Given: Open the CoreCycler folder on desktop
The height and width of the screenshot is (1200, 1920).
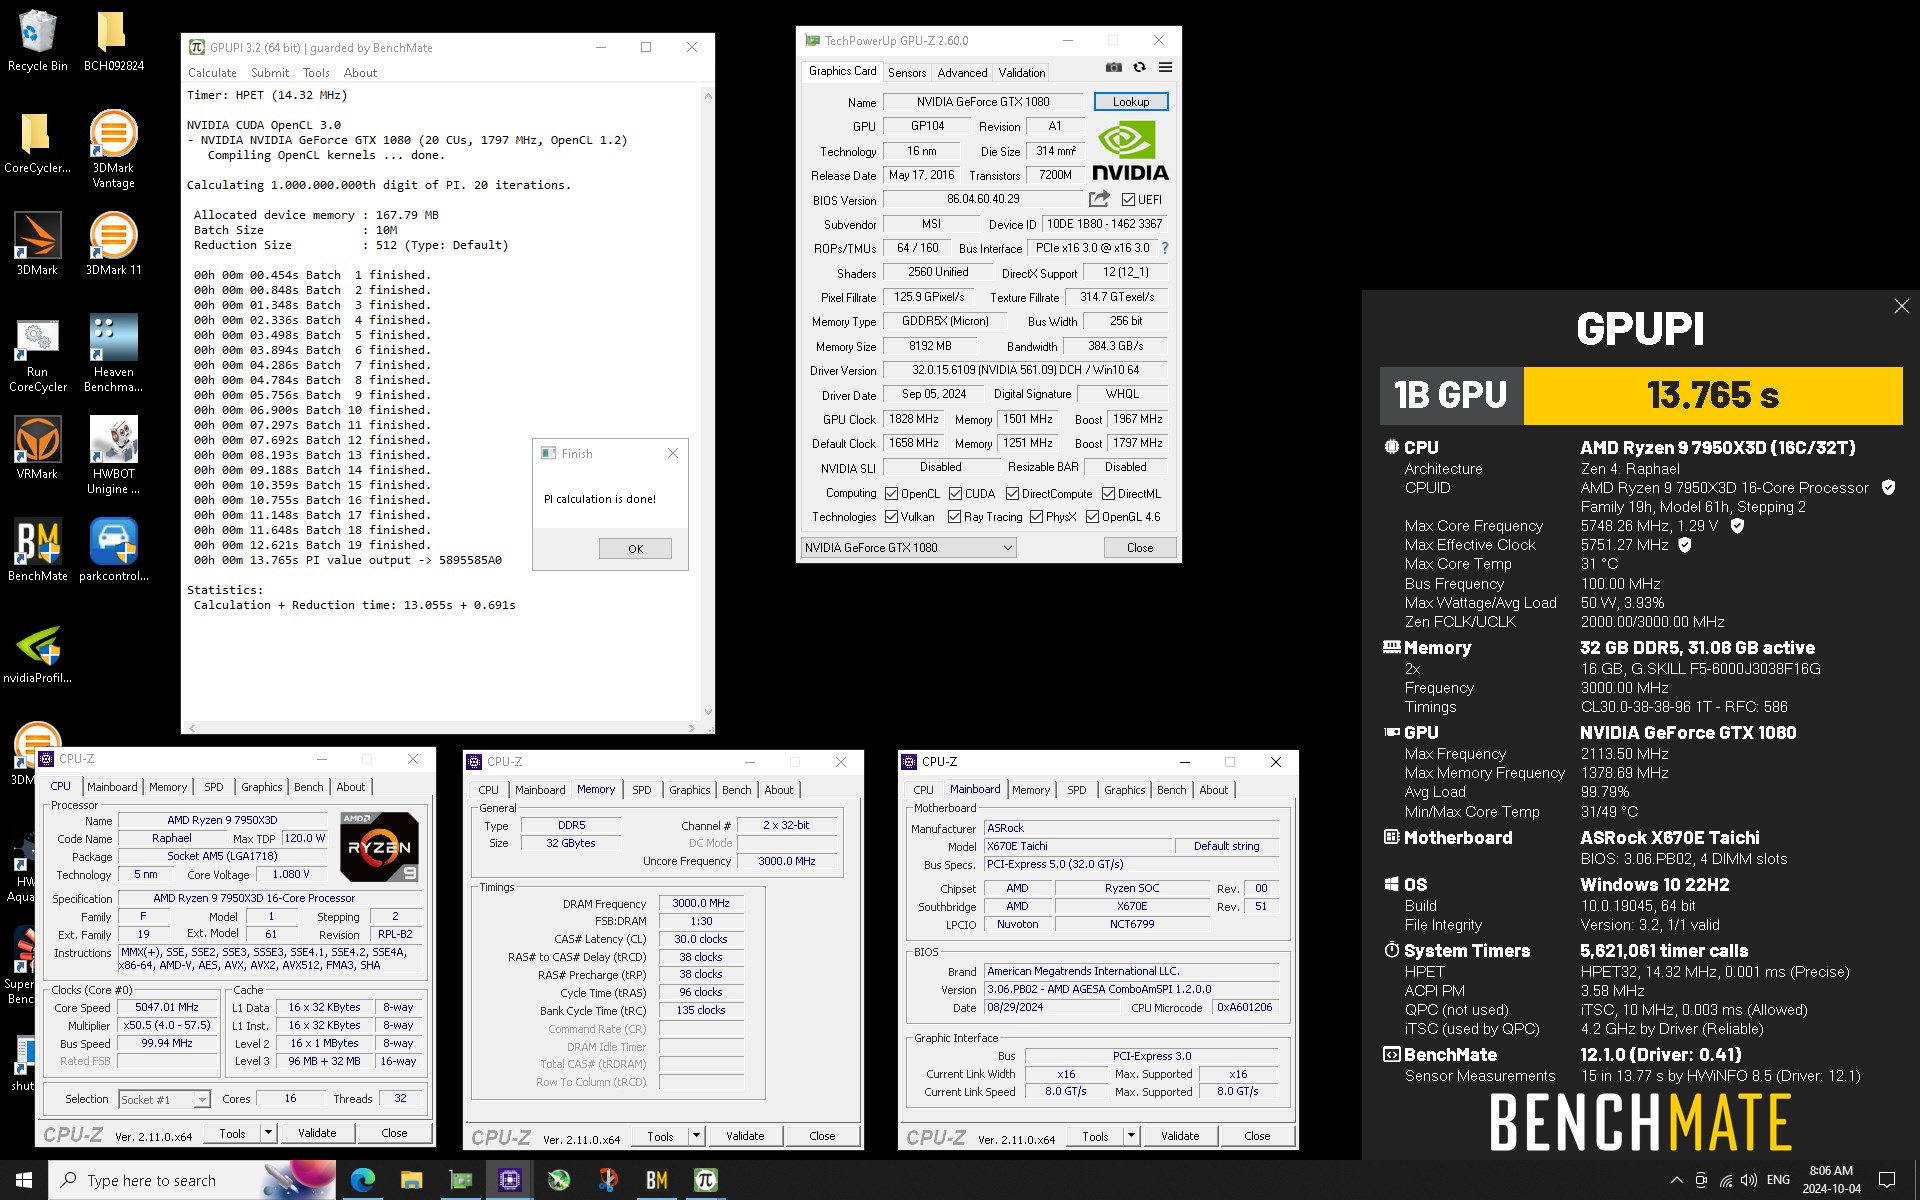Looking at the screenshot, I should [x=37, y=144].
